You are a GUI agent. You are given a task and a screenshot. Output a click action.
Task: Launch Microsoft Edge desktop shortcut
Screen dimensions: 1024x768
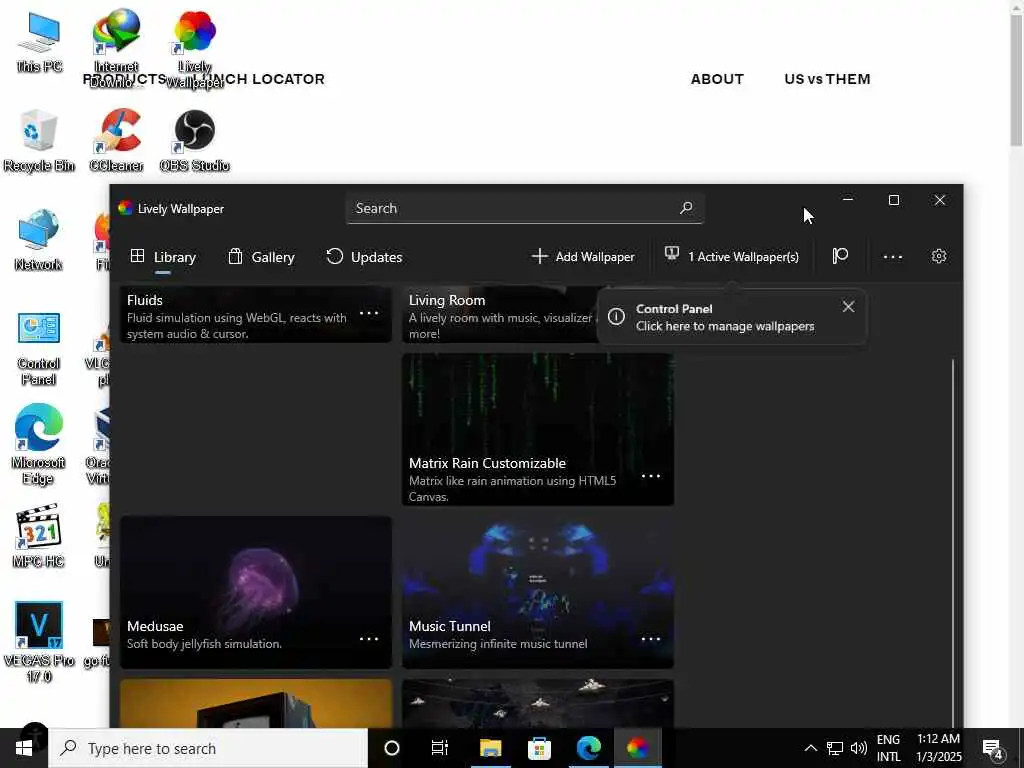tap(39, 444)
